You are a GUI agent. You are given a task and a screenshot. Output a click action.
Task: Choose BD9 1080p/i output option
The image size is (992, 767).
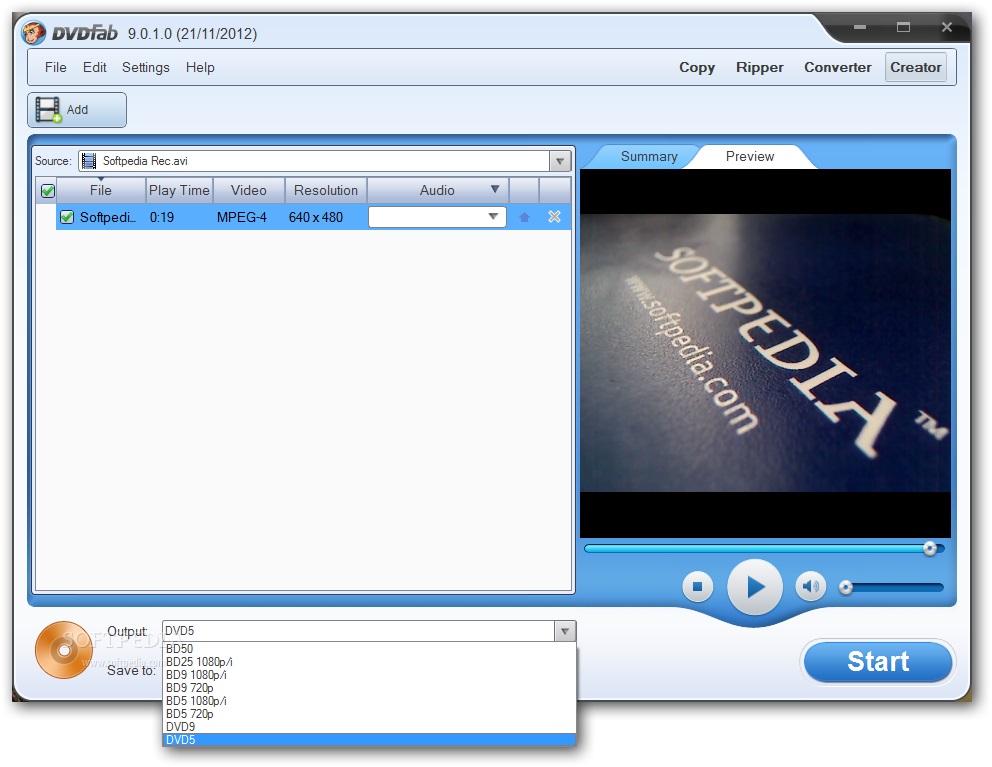click(369, 675)
